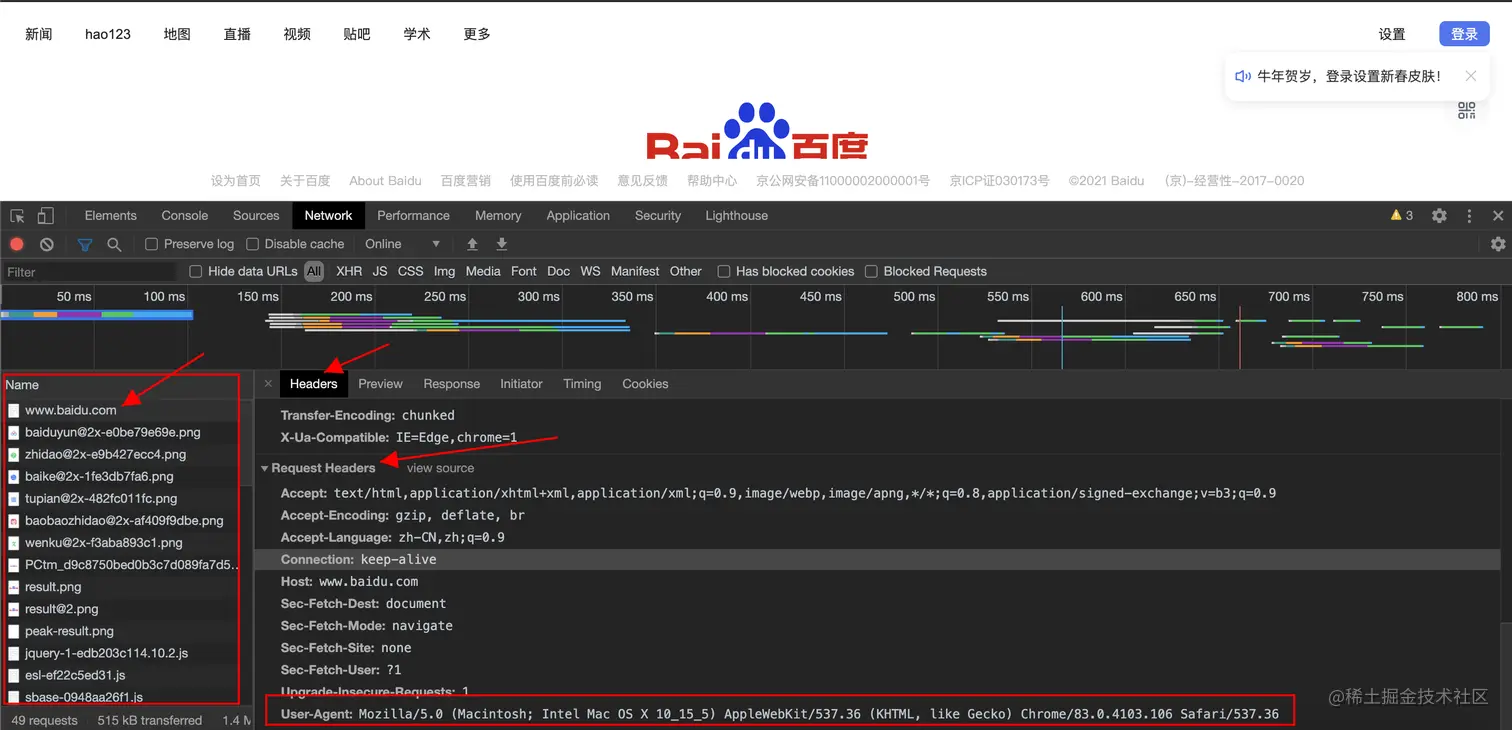Open the Online throttling dropdown

(x=402, y=244)
